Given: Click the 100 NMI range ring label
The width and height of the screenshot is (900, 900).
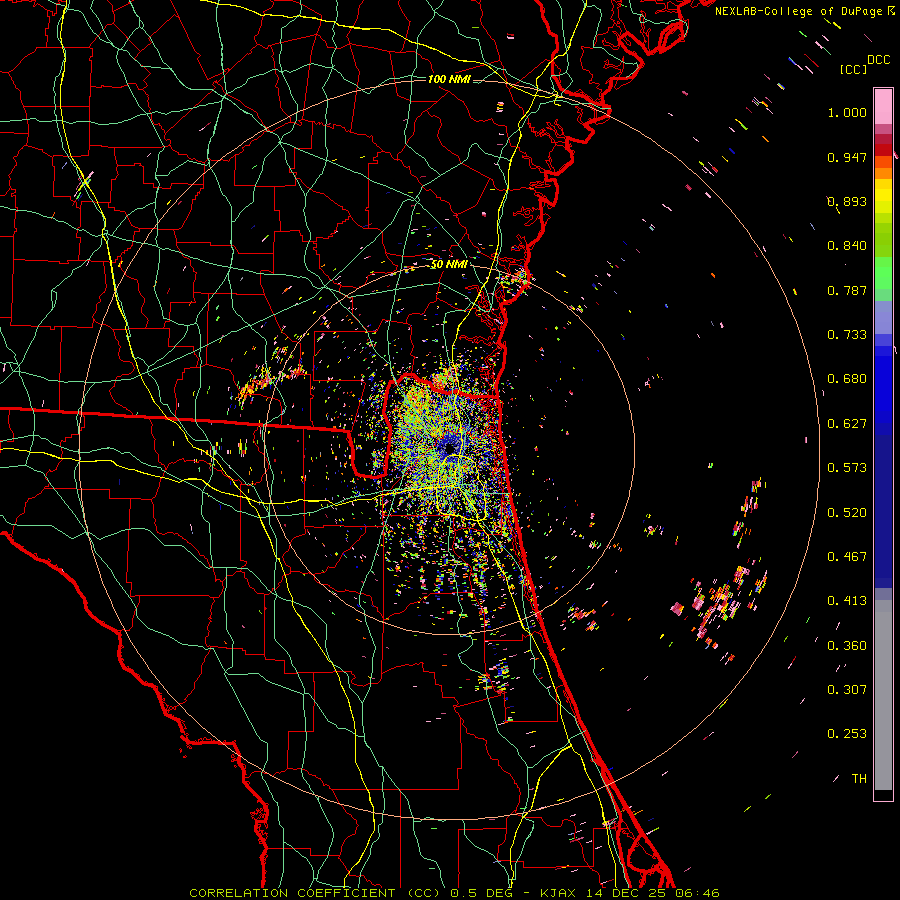Looking at the screenshot, I should point(449,79).
